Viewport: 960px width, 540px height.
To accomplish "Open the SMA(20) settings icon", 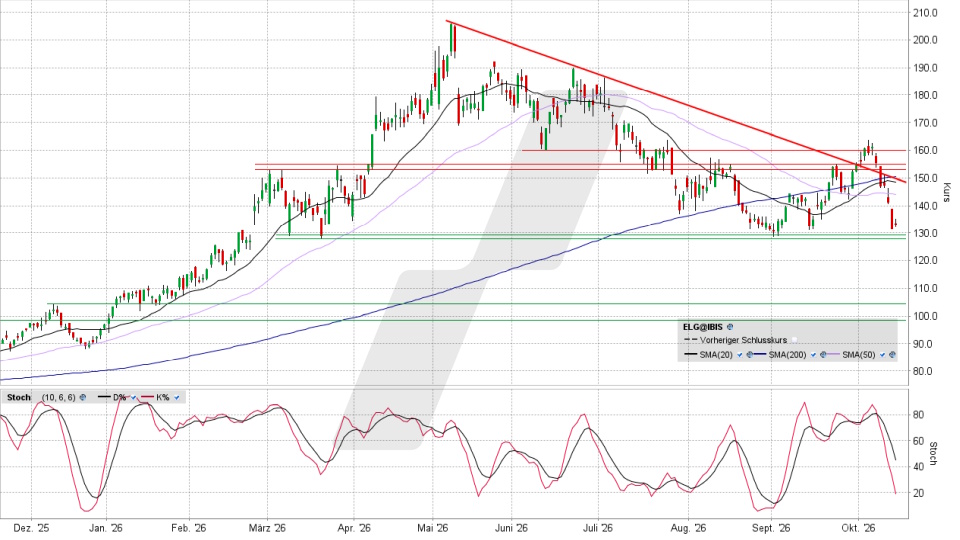I will [x=750, y=354].
